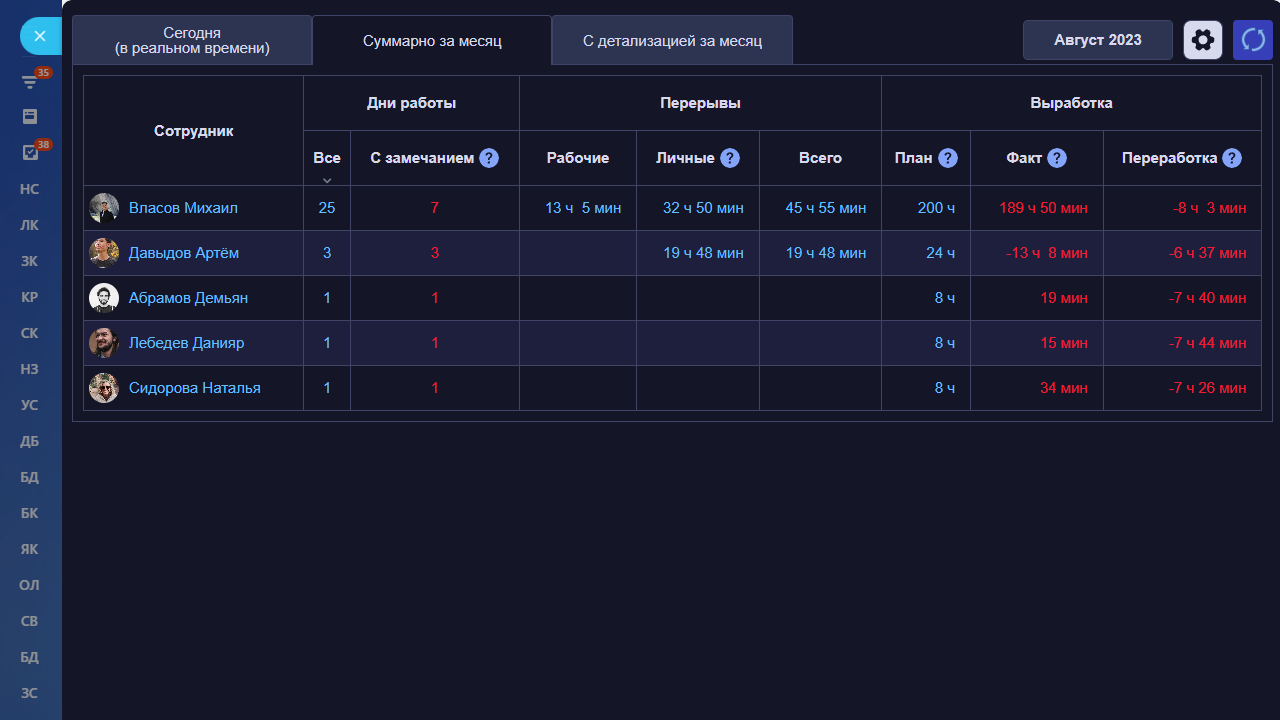Select the ЯК sidebar item
The height and width of the screenshot is (720, 1280).
point(30,549)
